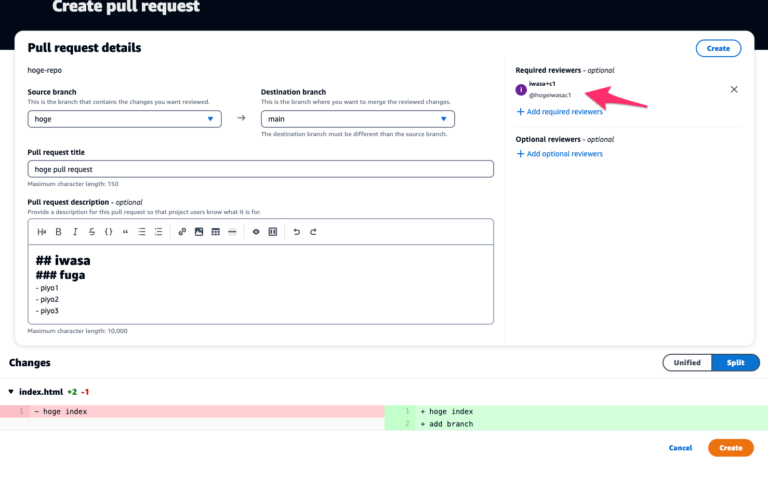Image resolution: width=768 pixels, height=480 pixels.
Task: Insert an image in description
Action: point(199,232)
